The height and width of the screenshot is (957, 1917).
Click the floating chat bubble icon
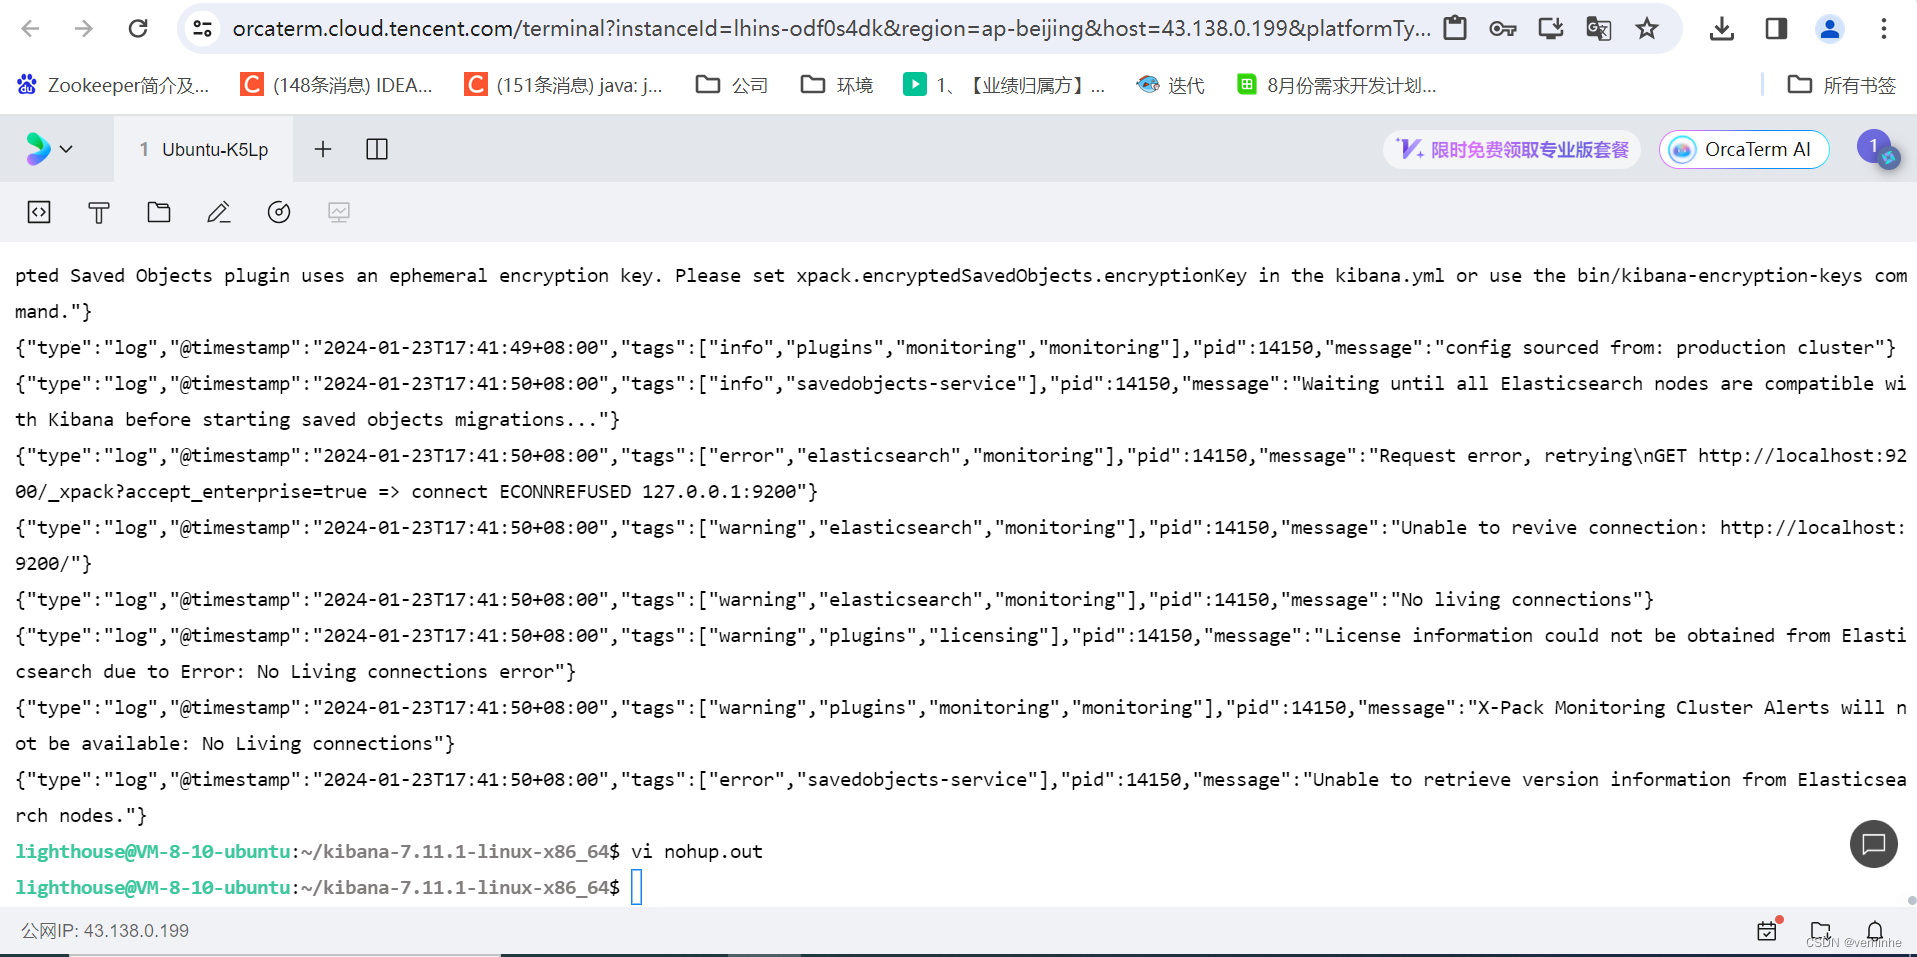point(1874,844)
